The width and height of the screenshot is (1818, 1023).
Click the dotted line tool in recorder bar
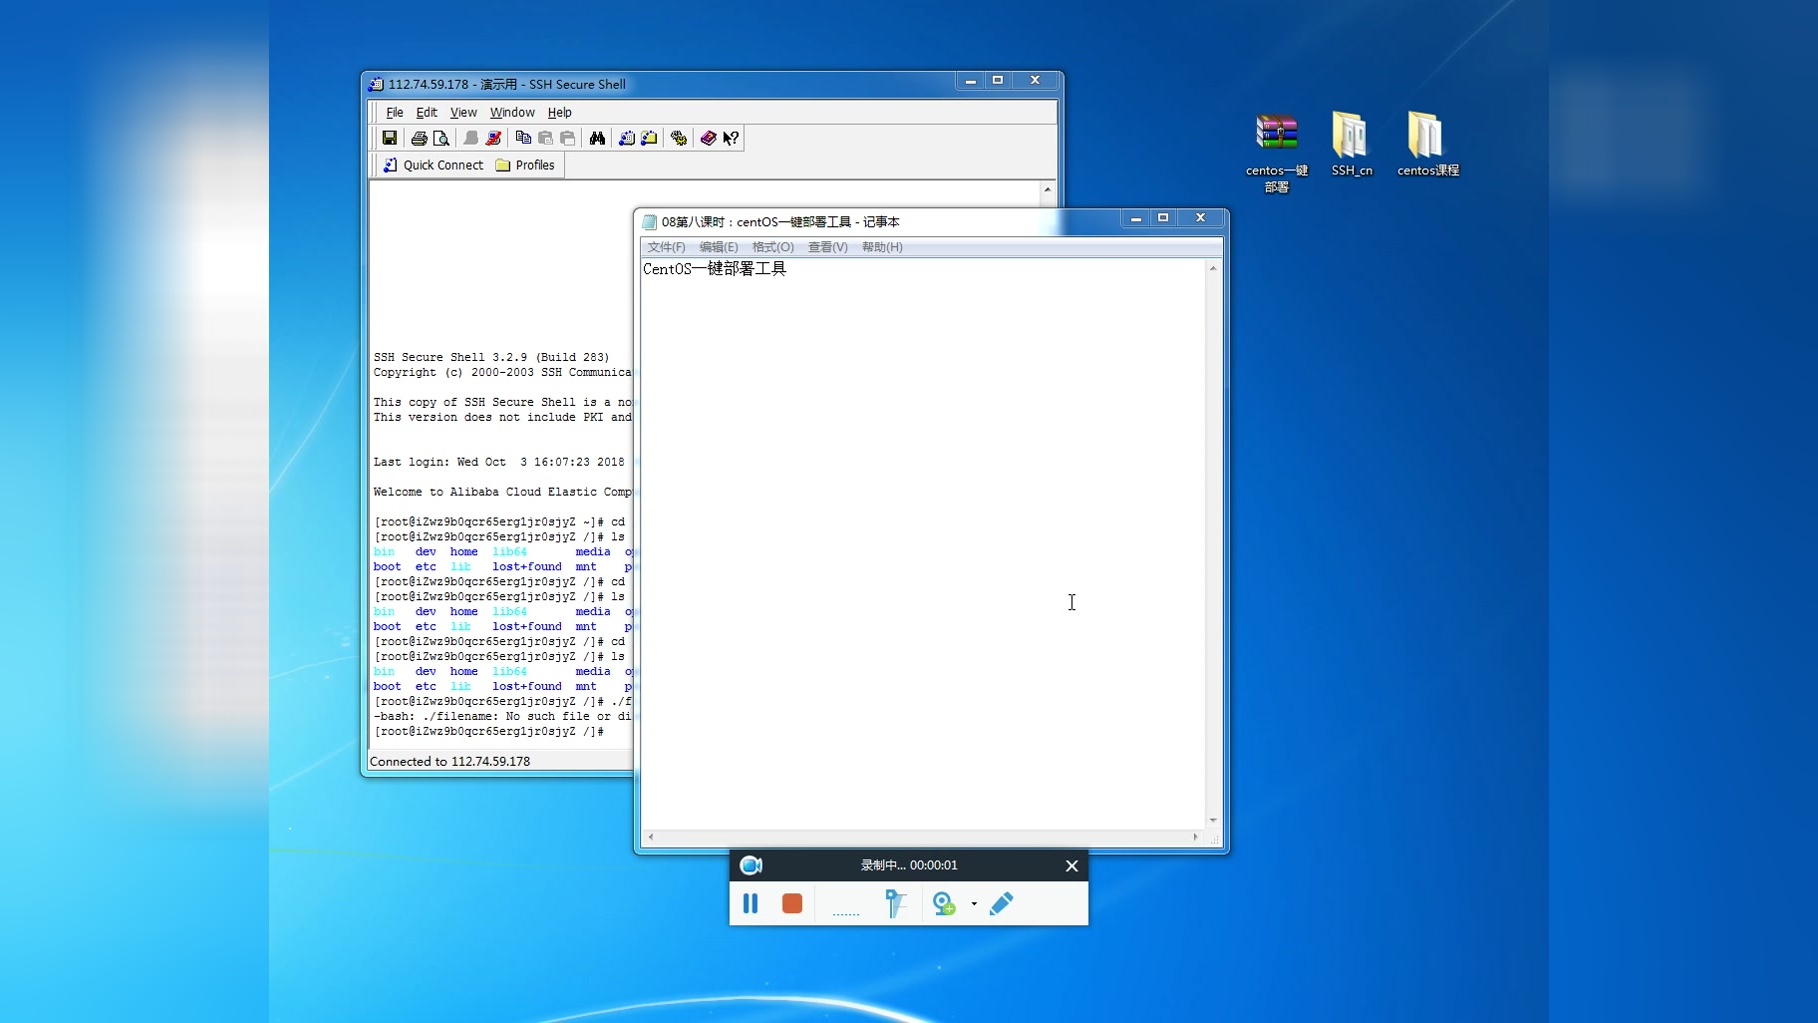click(x=846, y=913)
